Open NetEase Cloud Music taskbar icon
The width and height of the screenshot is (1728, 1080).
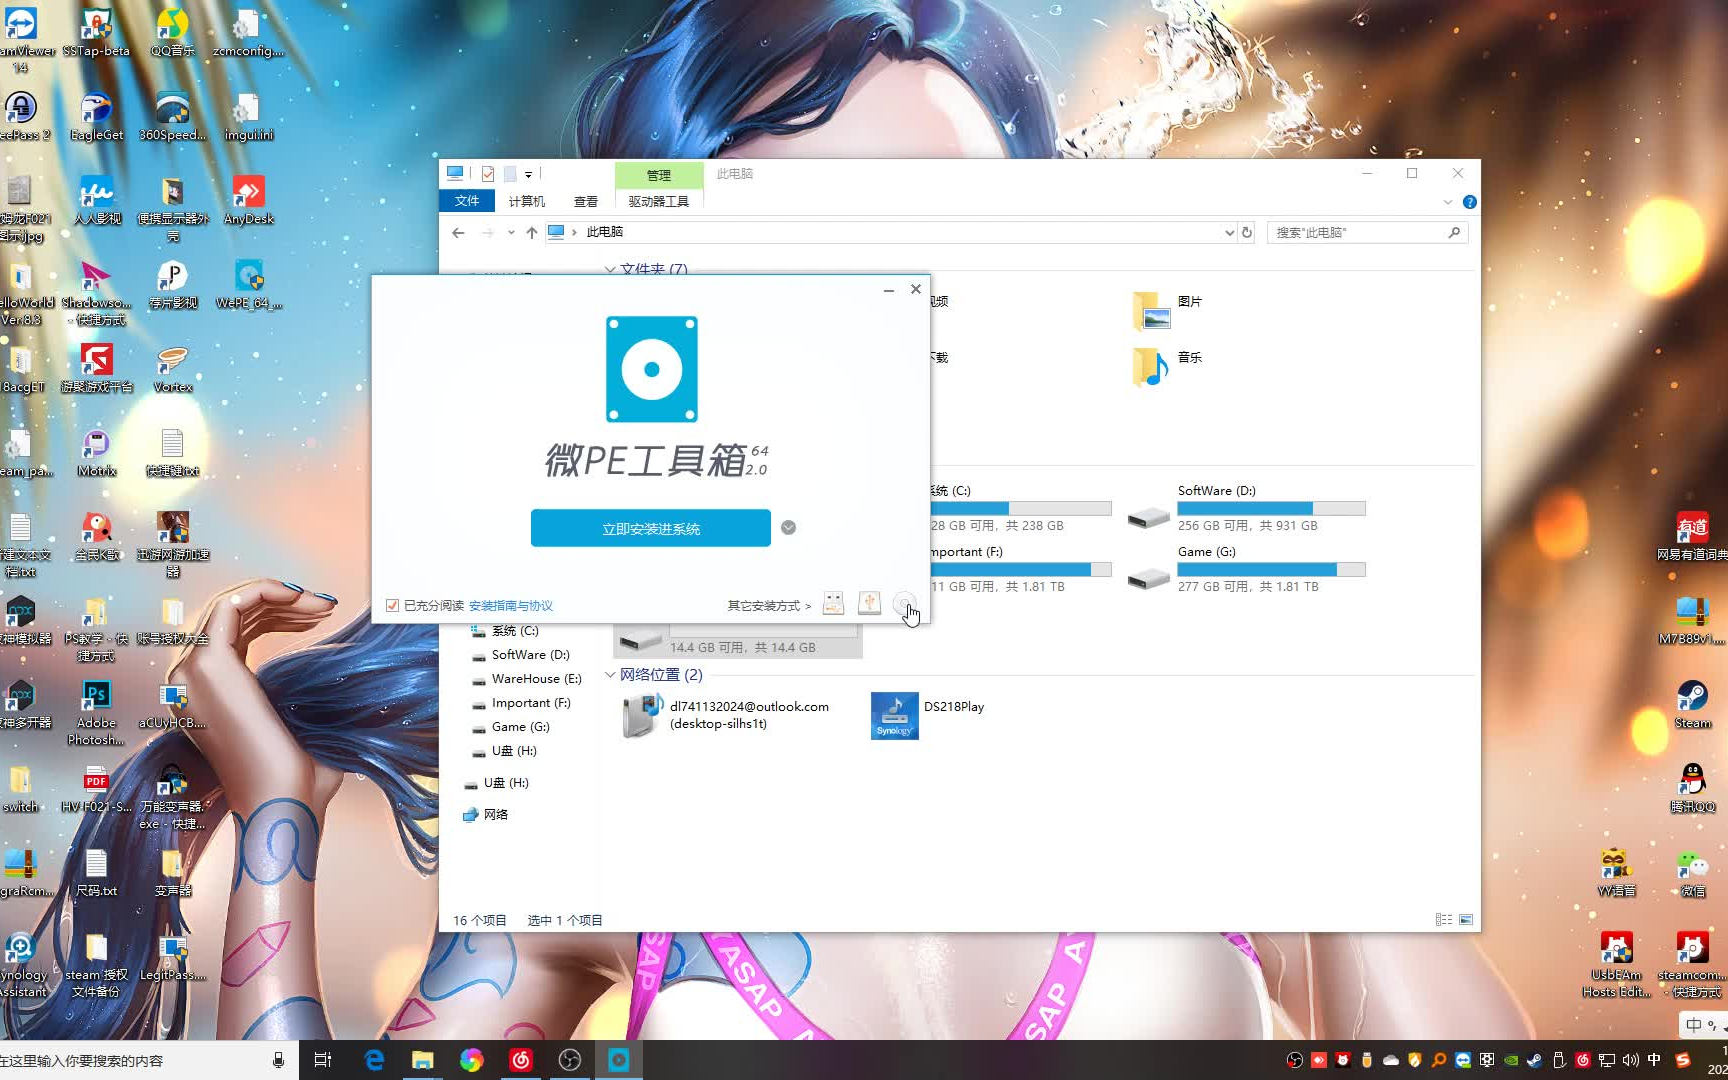pos(521,1060)
